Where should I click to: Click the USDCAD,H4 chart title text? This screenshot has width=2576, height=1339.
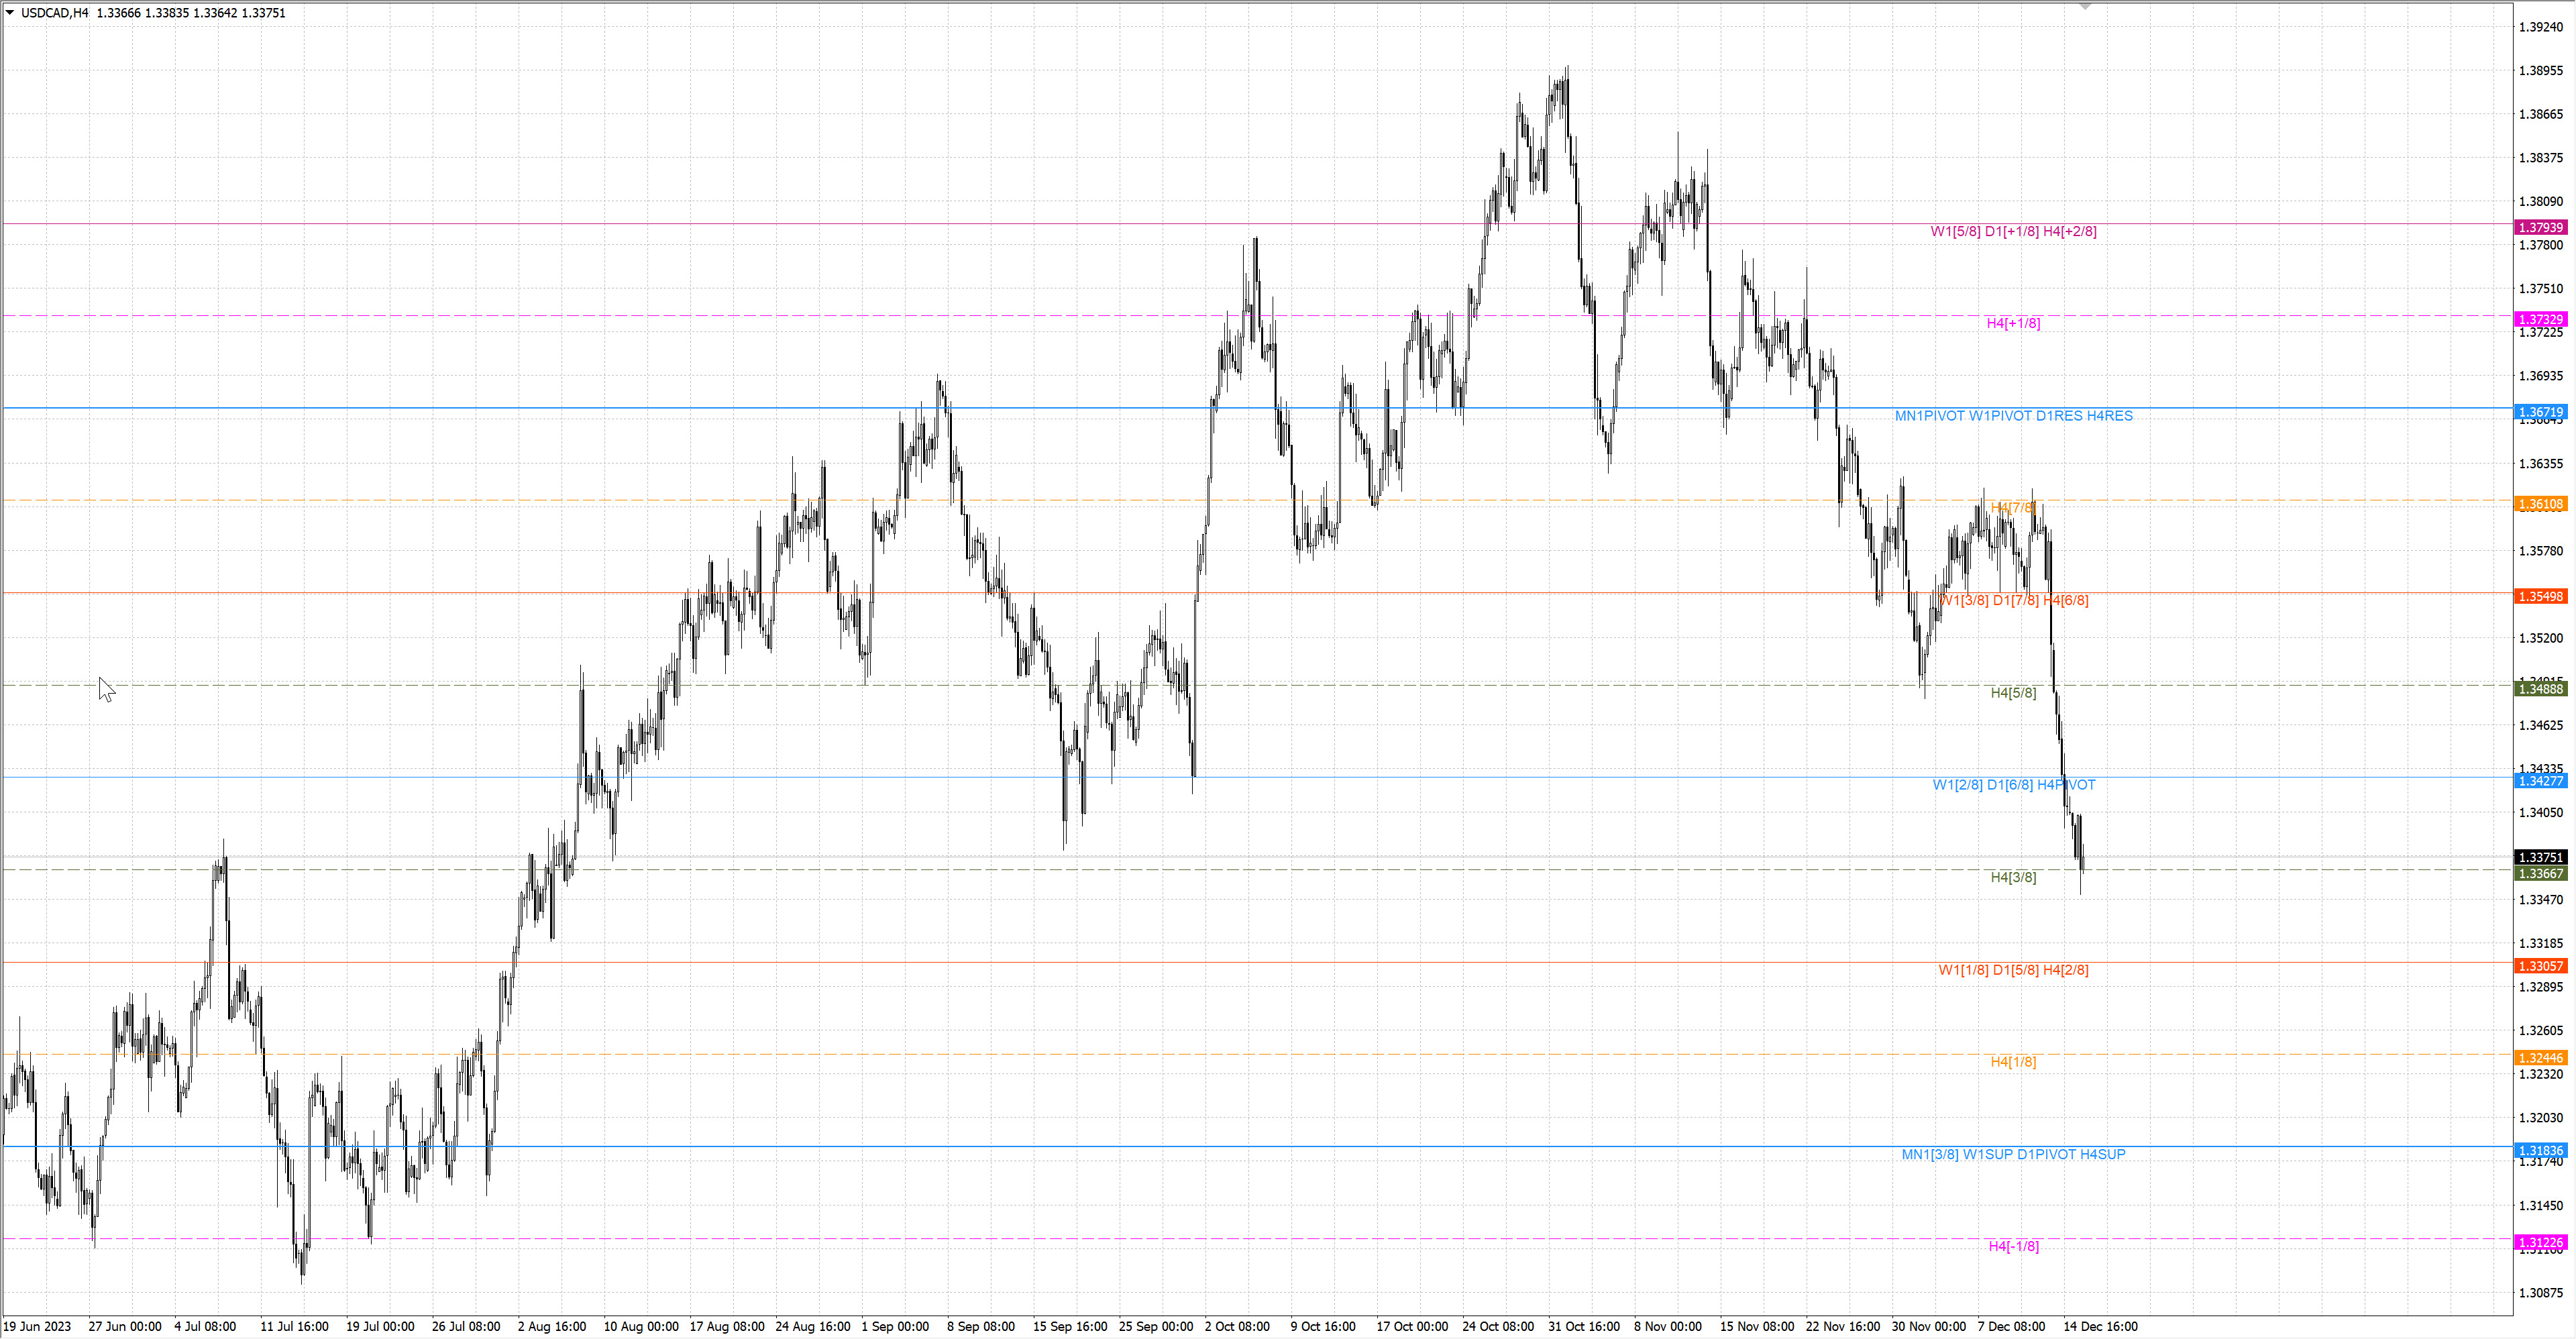(x=55, y=13)
